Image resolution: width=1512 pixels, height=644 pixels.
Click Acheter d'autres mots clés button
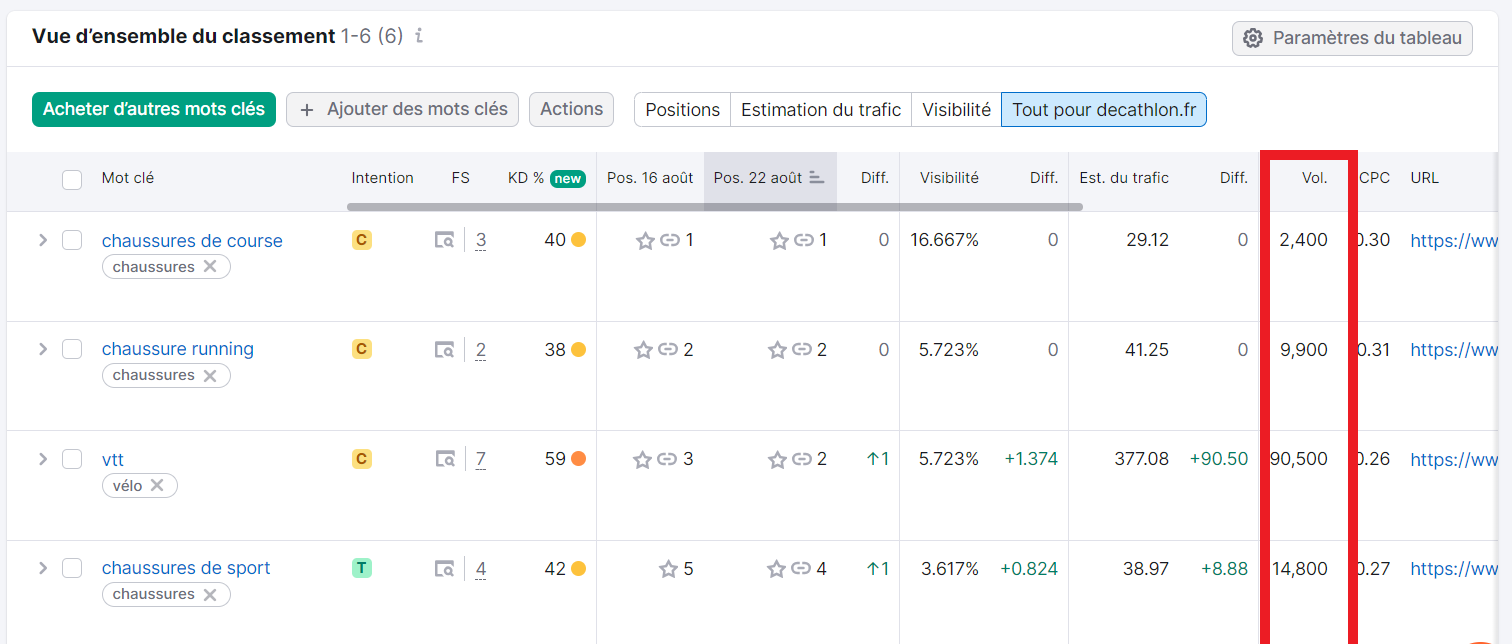click(x=154, y=109)
